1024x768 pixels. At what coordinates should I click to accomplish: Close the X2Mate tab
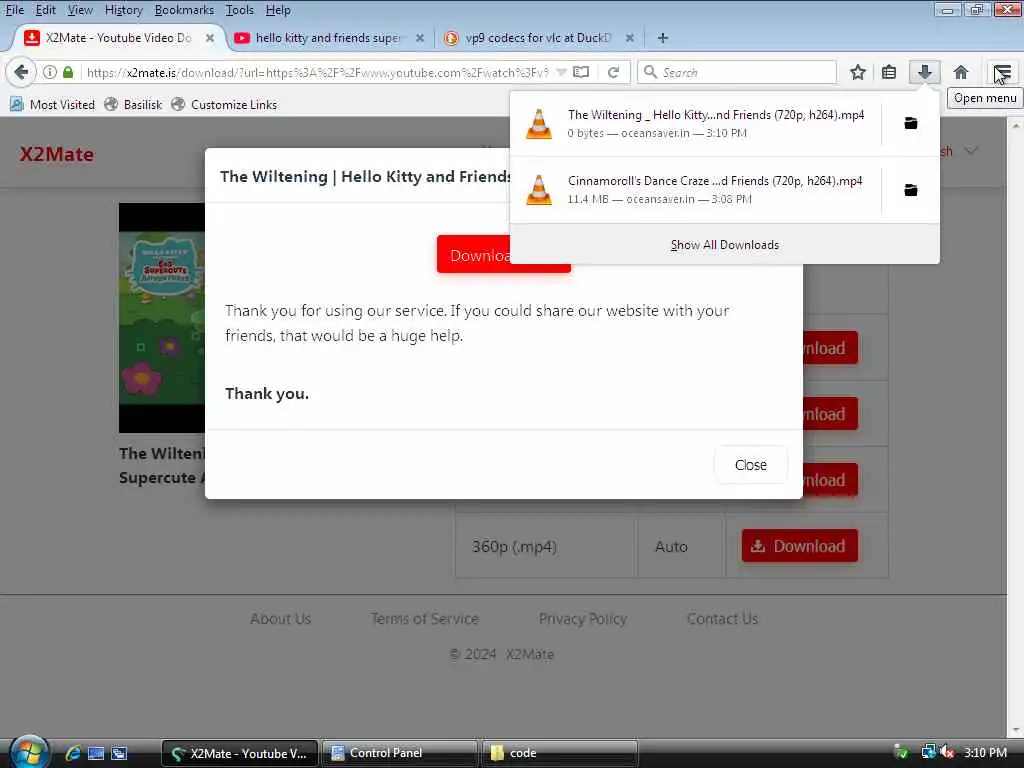(210, 38)
